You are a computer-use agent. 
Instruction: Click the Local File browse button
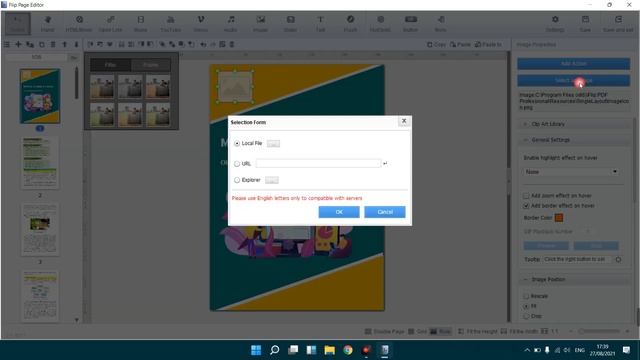pos(273,144)
